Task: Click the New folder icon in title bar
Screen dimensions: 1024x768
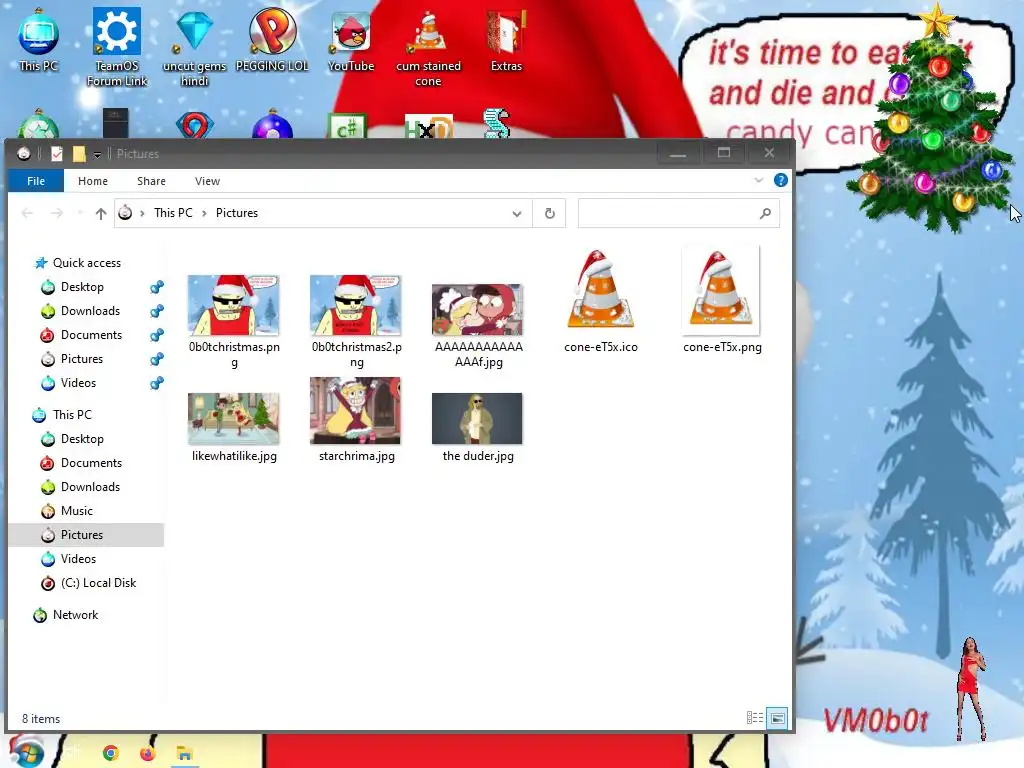Action: coord(79,153)
